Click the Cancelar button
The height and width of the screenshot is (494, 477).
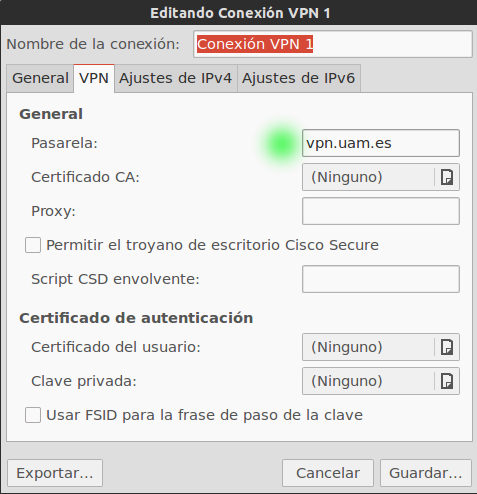(x=328, y=473)
